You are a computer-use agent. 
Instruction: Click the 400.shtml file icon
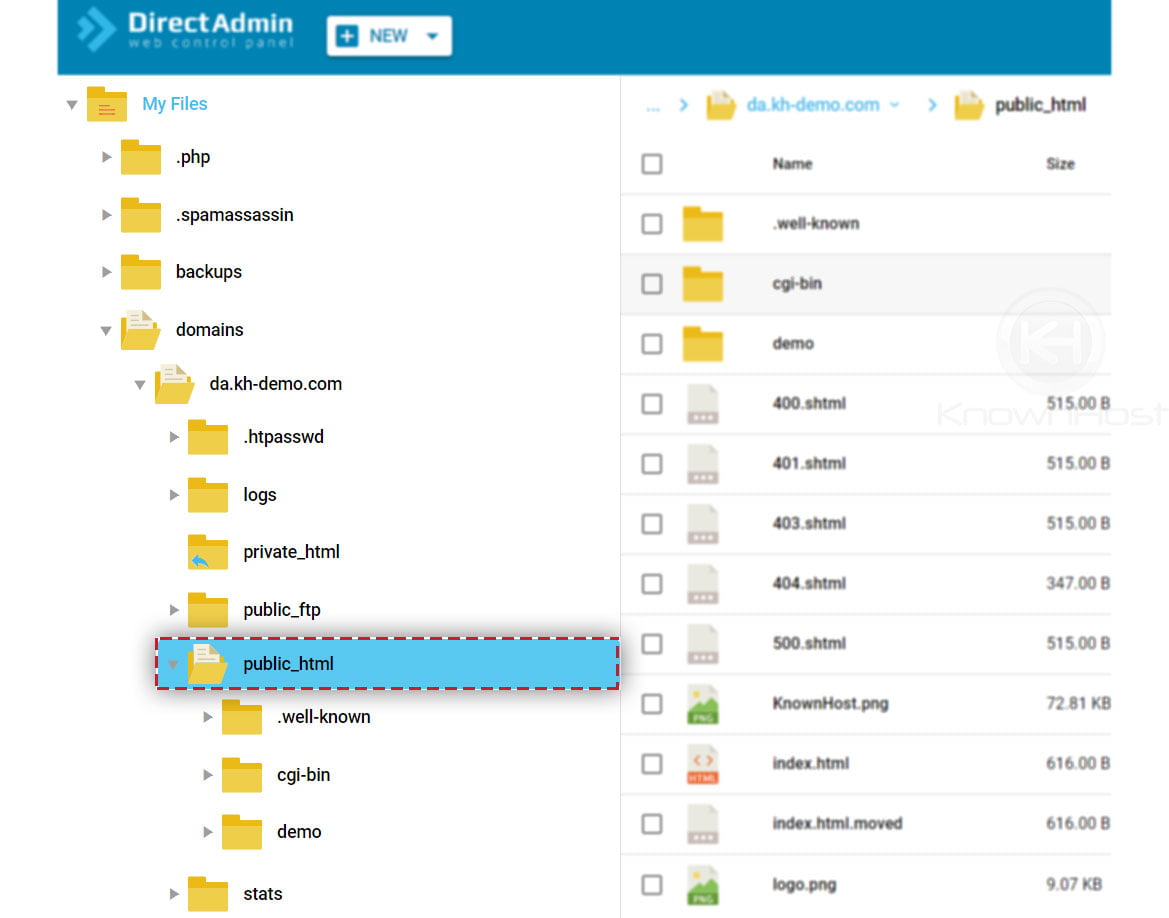click(x=701, y=403)
